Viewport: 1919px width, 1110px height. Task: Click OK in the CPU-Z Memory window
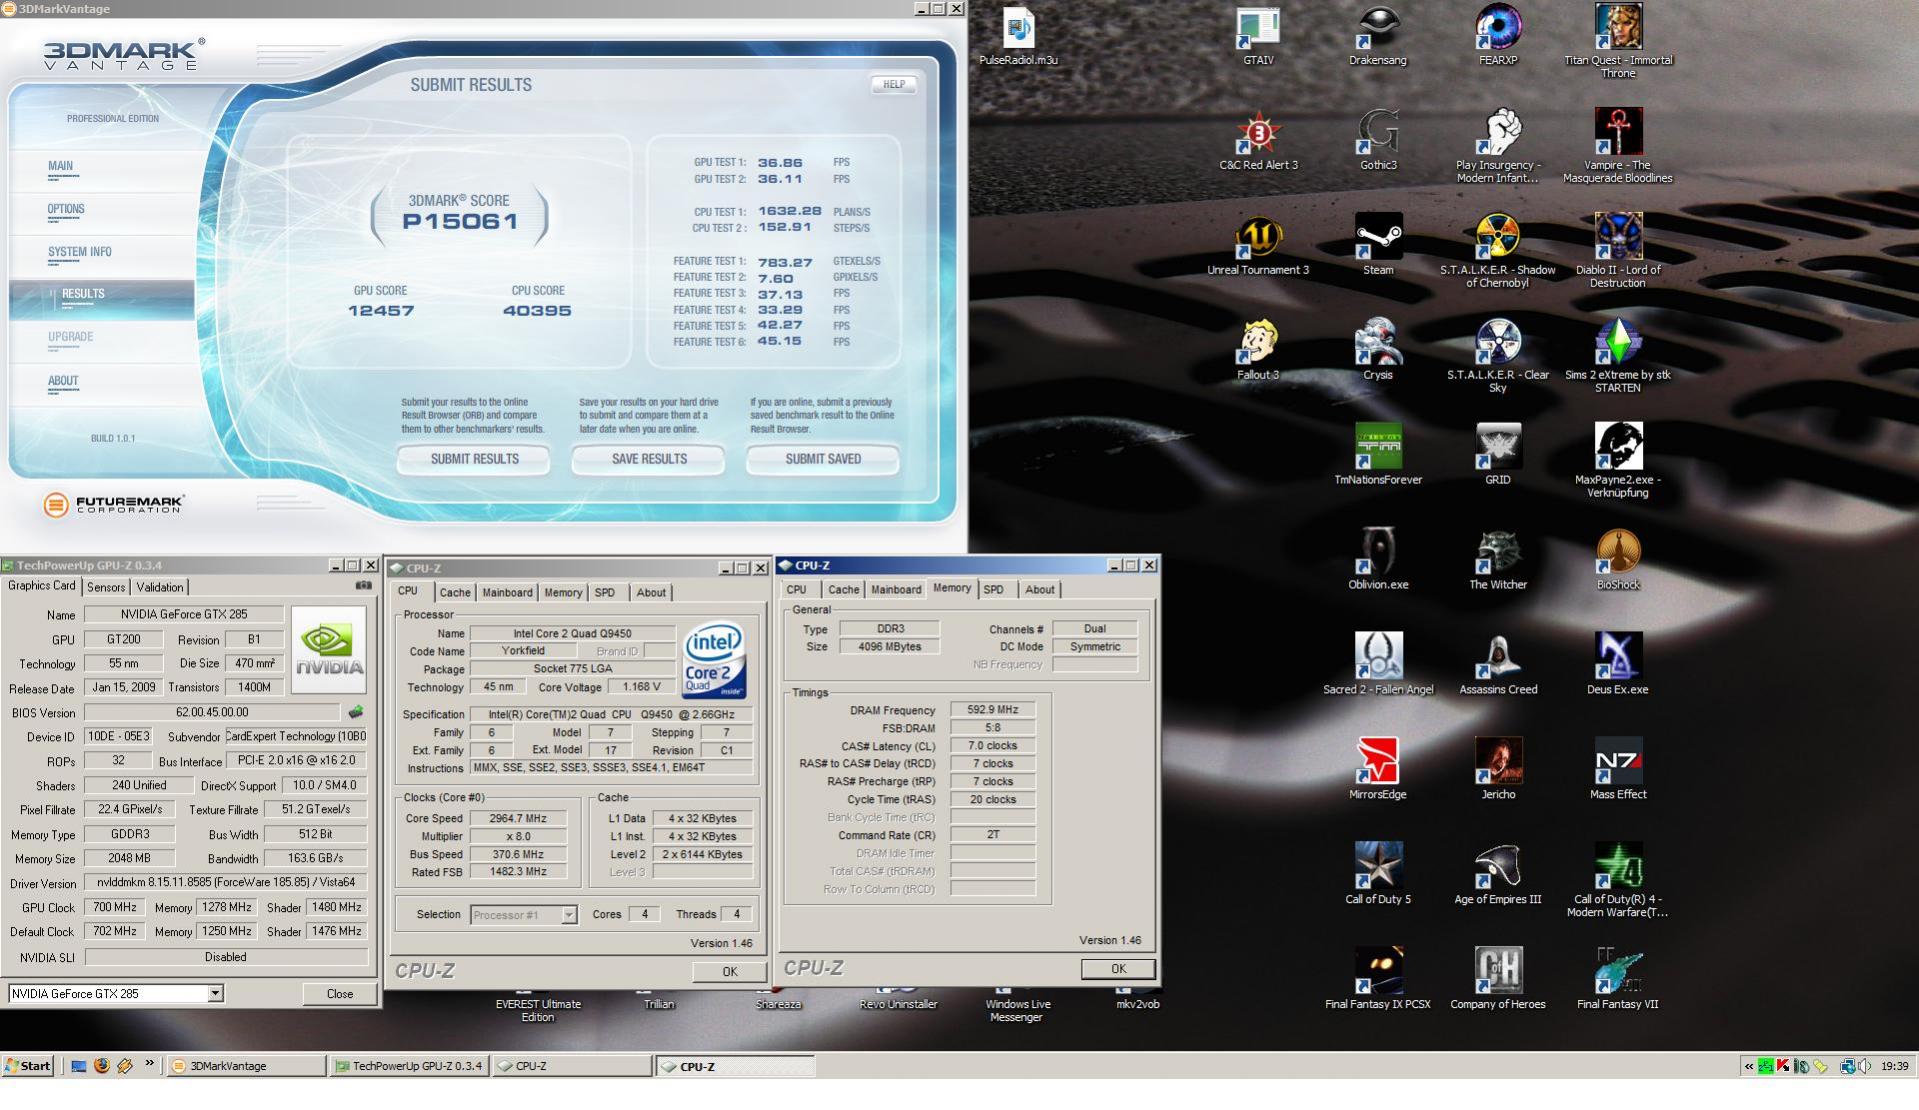[x=1118, y=968]
